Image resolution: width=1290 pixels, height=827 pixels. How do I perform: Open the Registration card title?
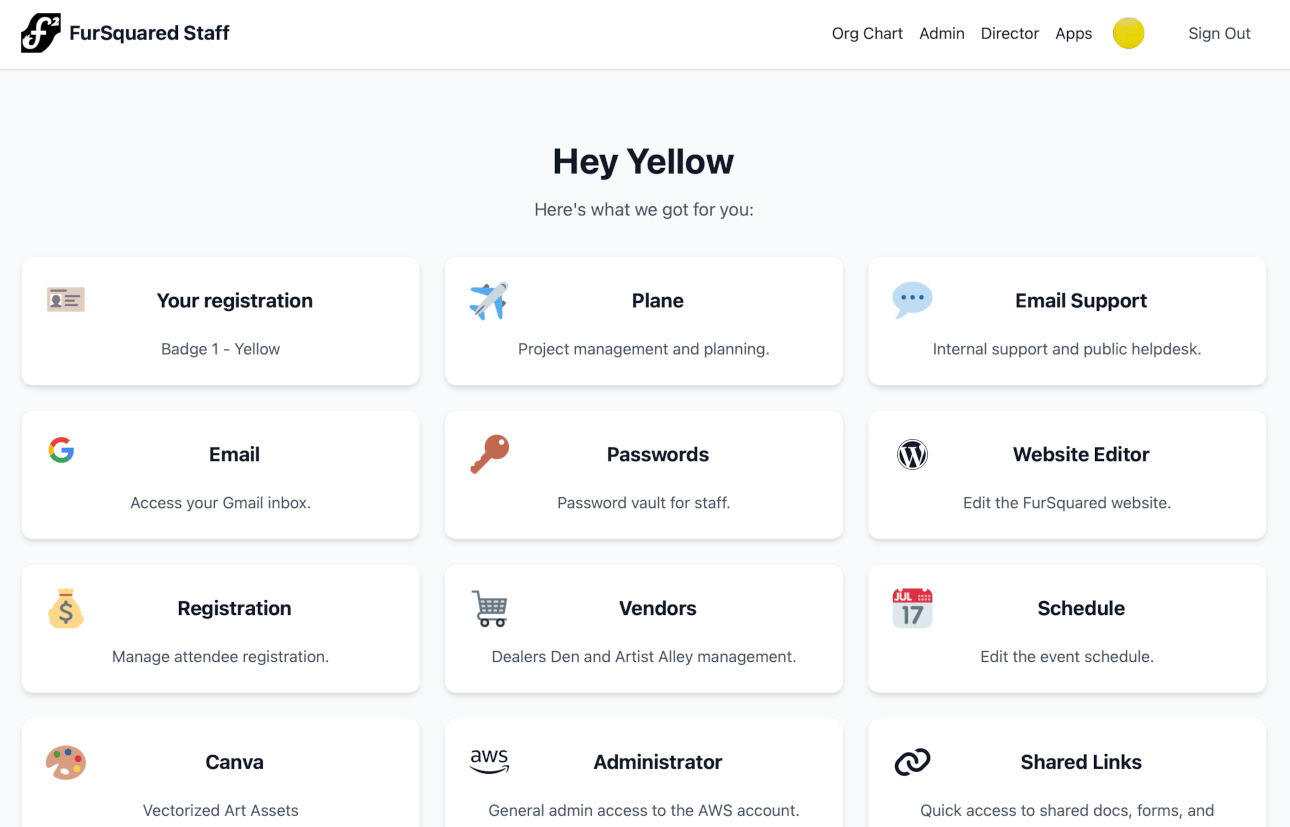click(x=234, y=609)
